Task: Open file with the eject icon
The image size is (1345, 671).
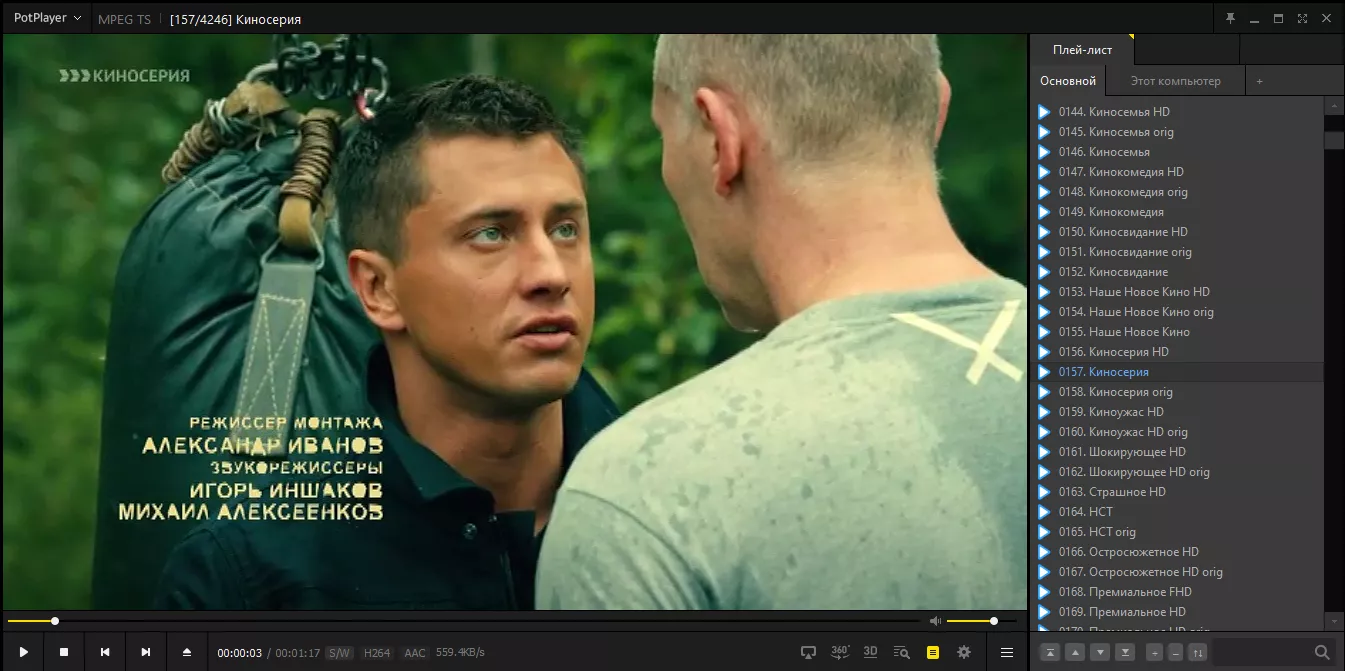Action: pyautogui.click(x=186, y=652)
